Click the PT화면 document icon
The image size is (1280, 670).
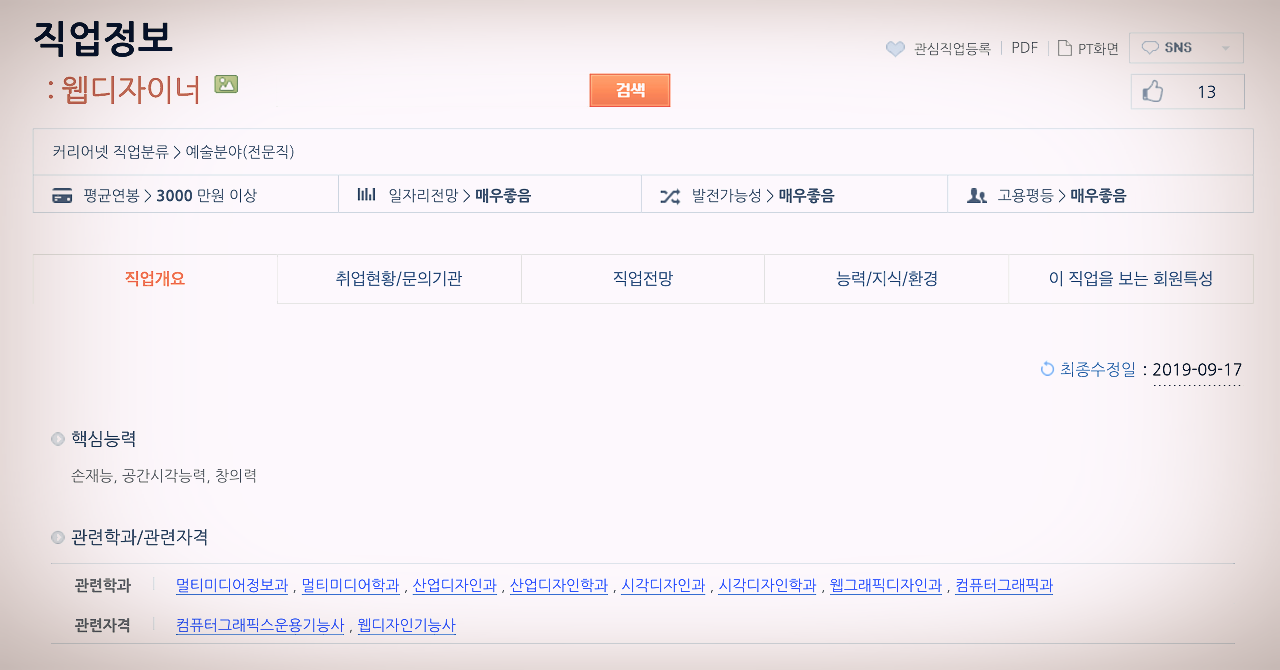[x=1065, y=47]
